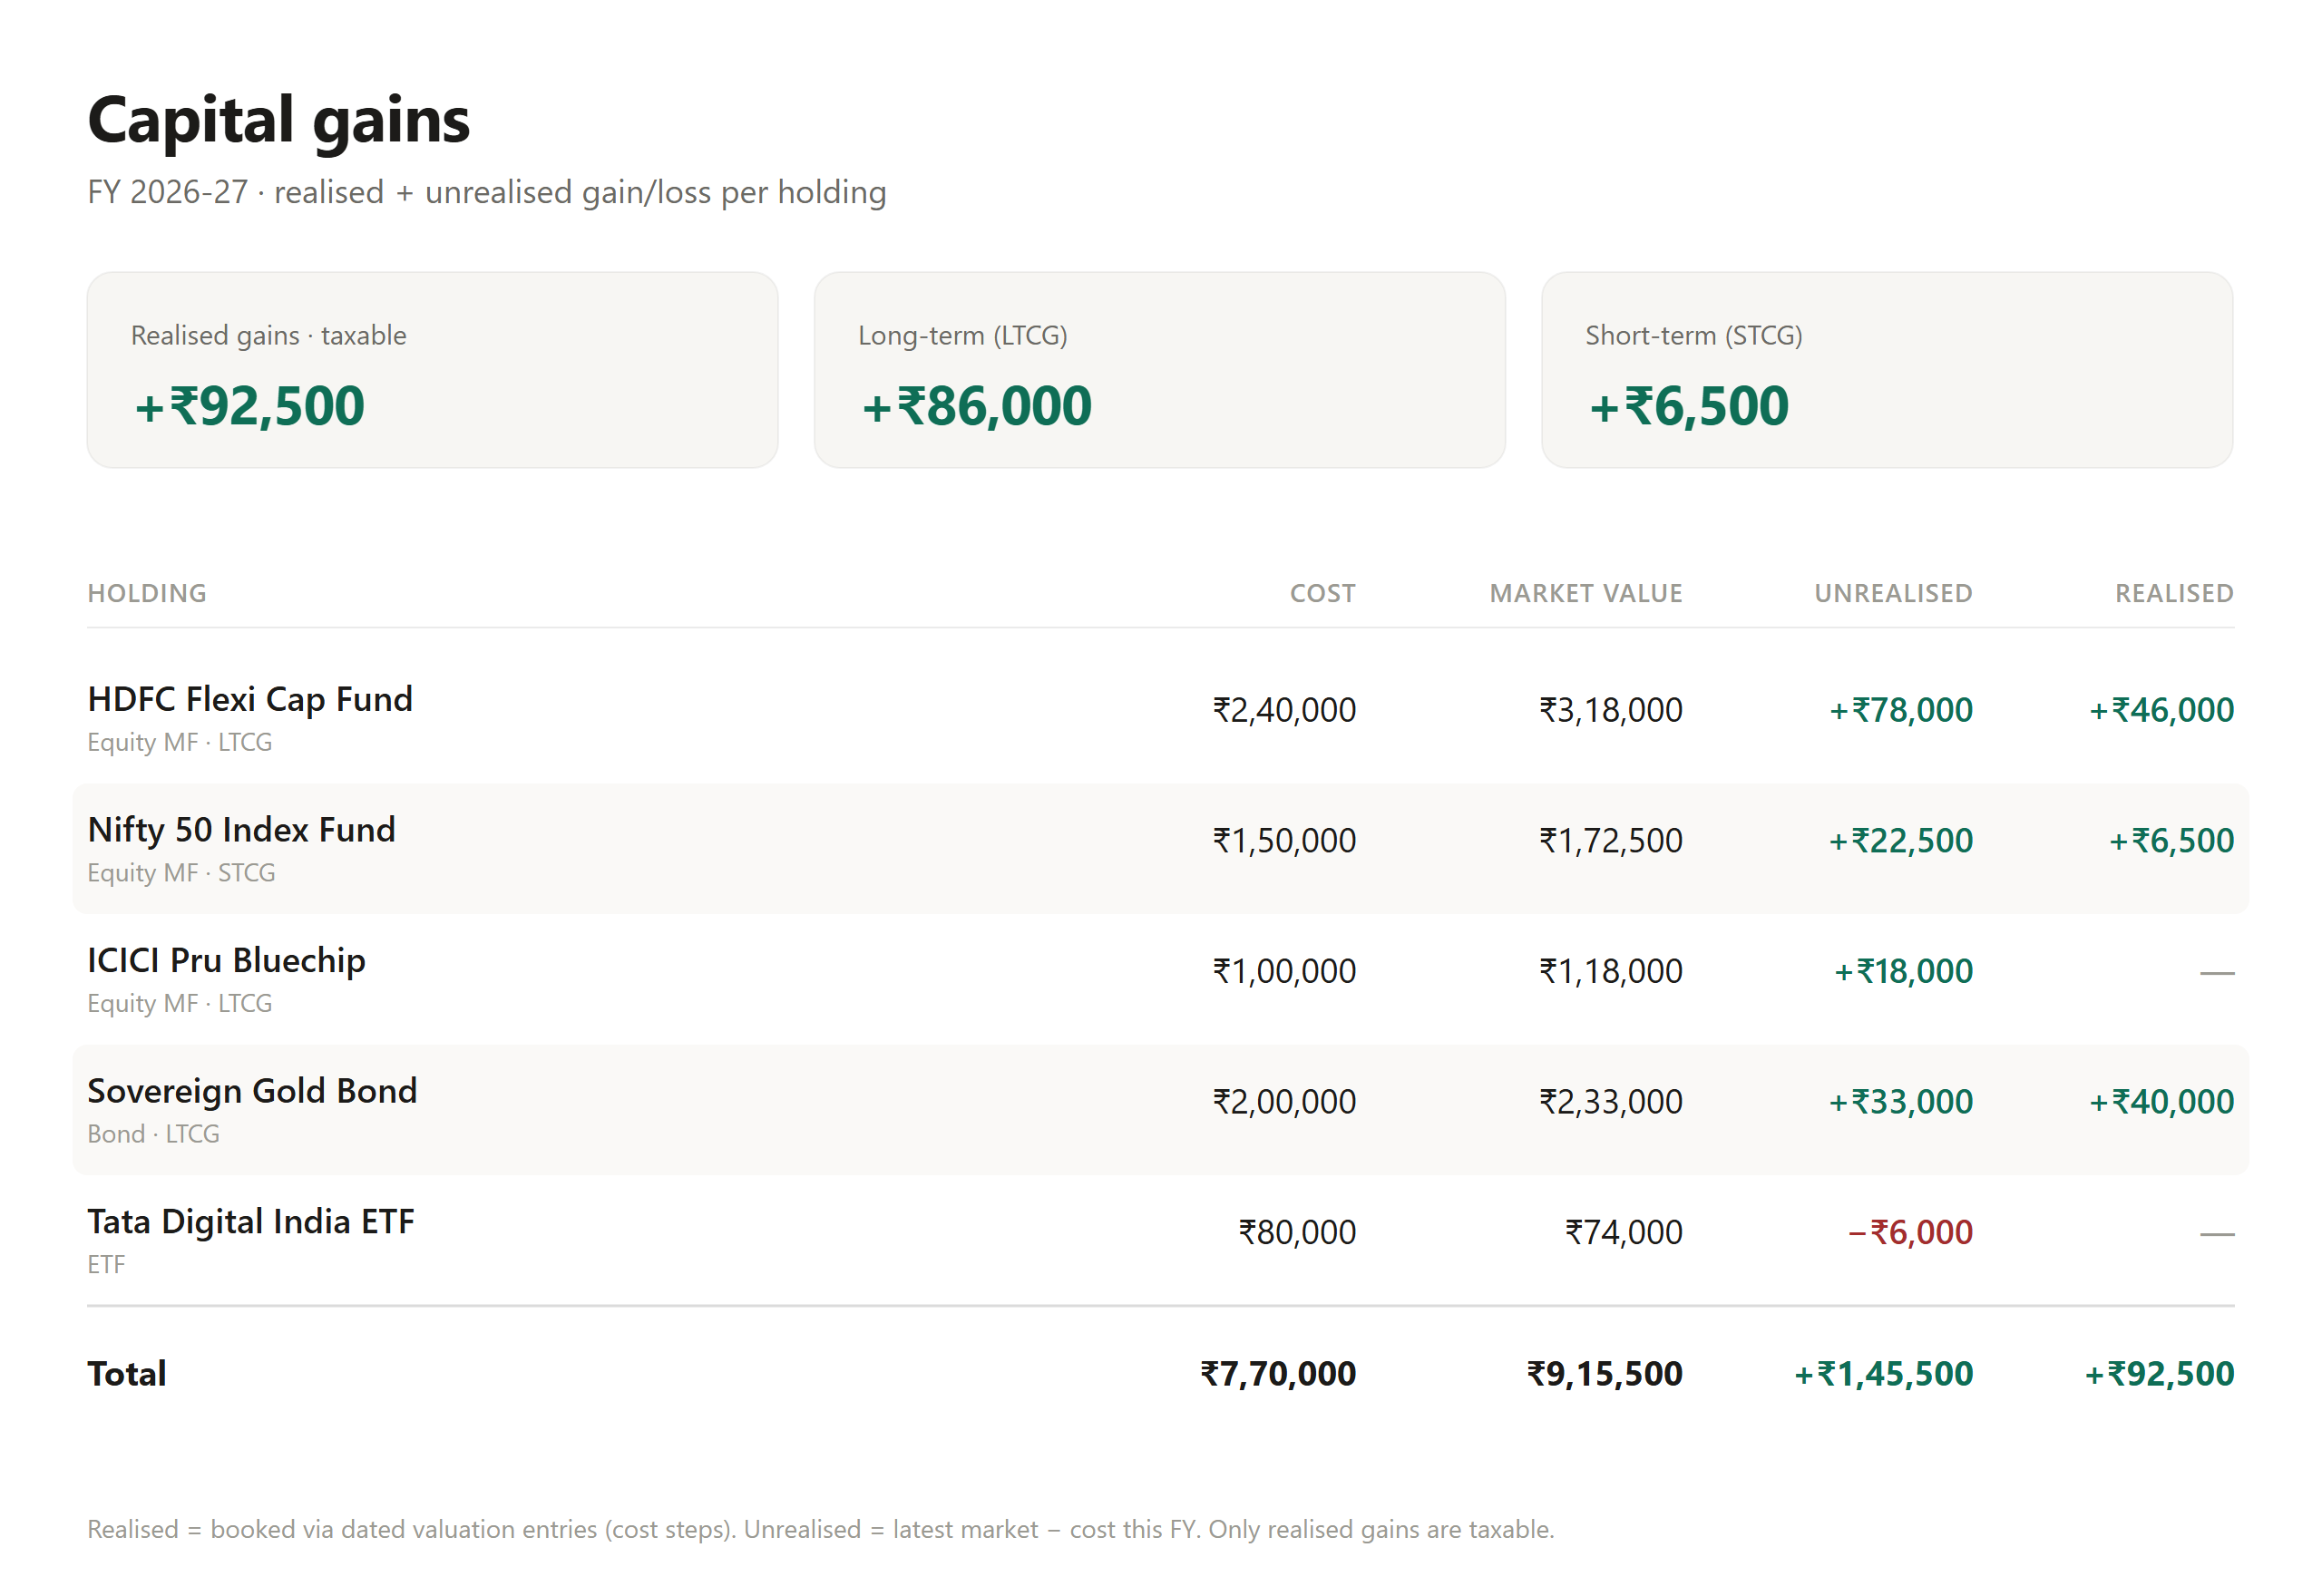Click the HOLDING column header

click(x=147, y=593)
